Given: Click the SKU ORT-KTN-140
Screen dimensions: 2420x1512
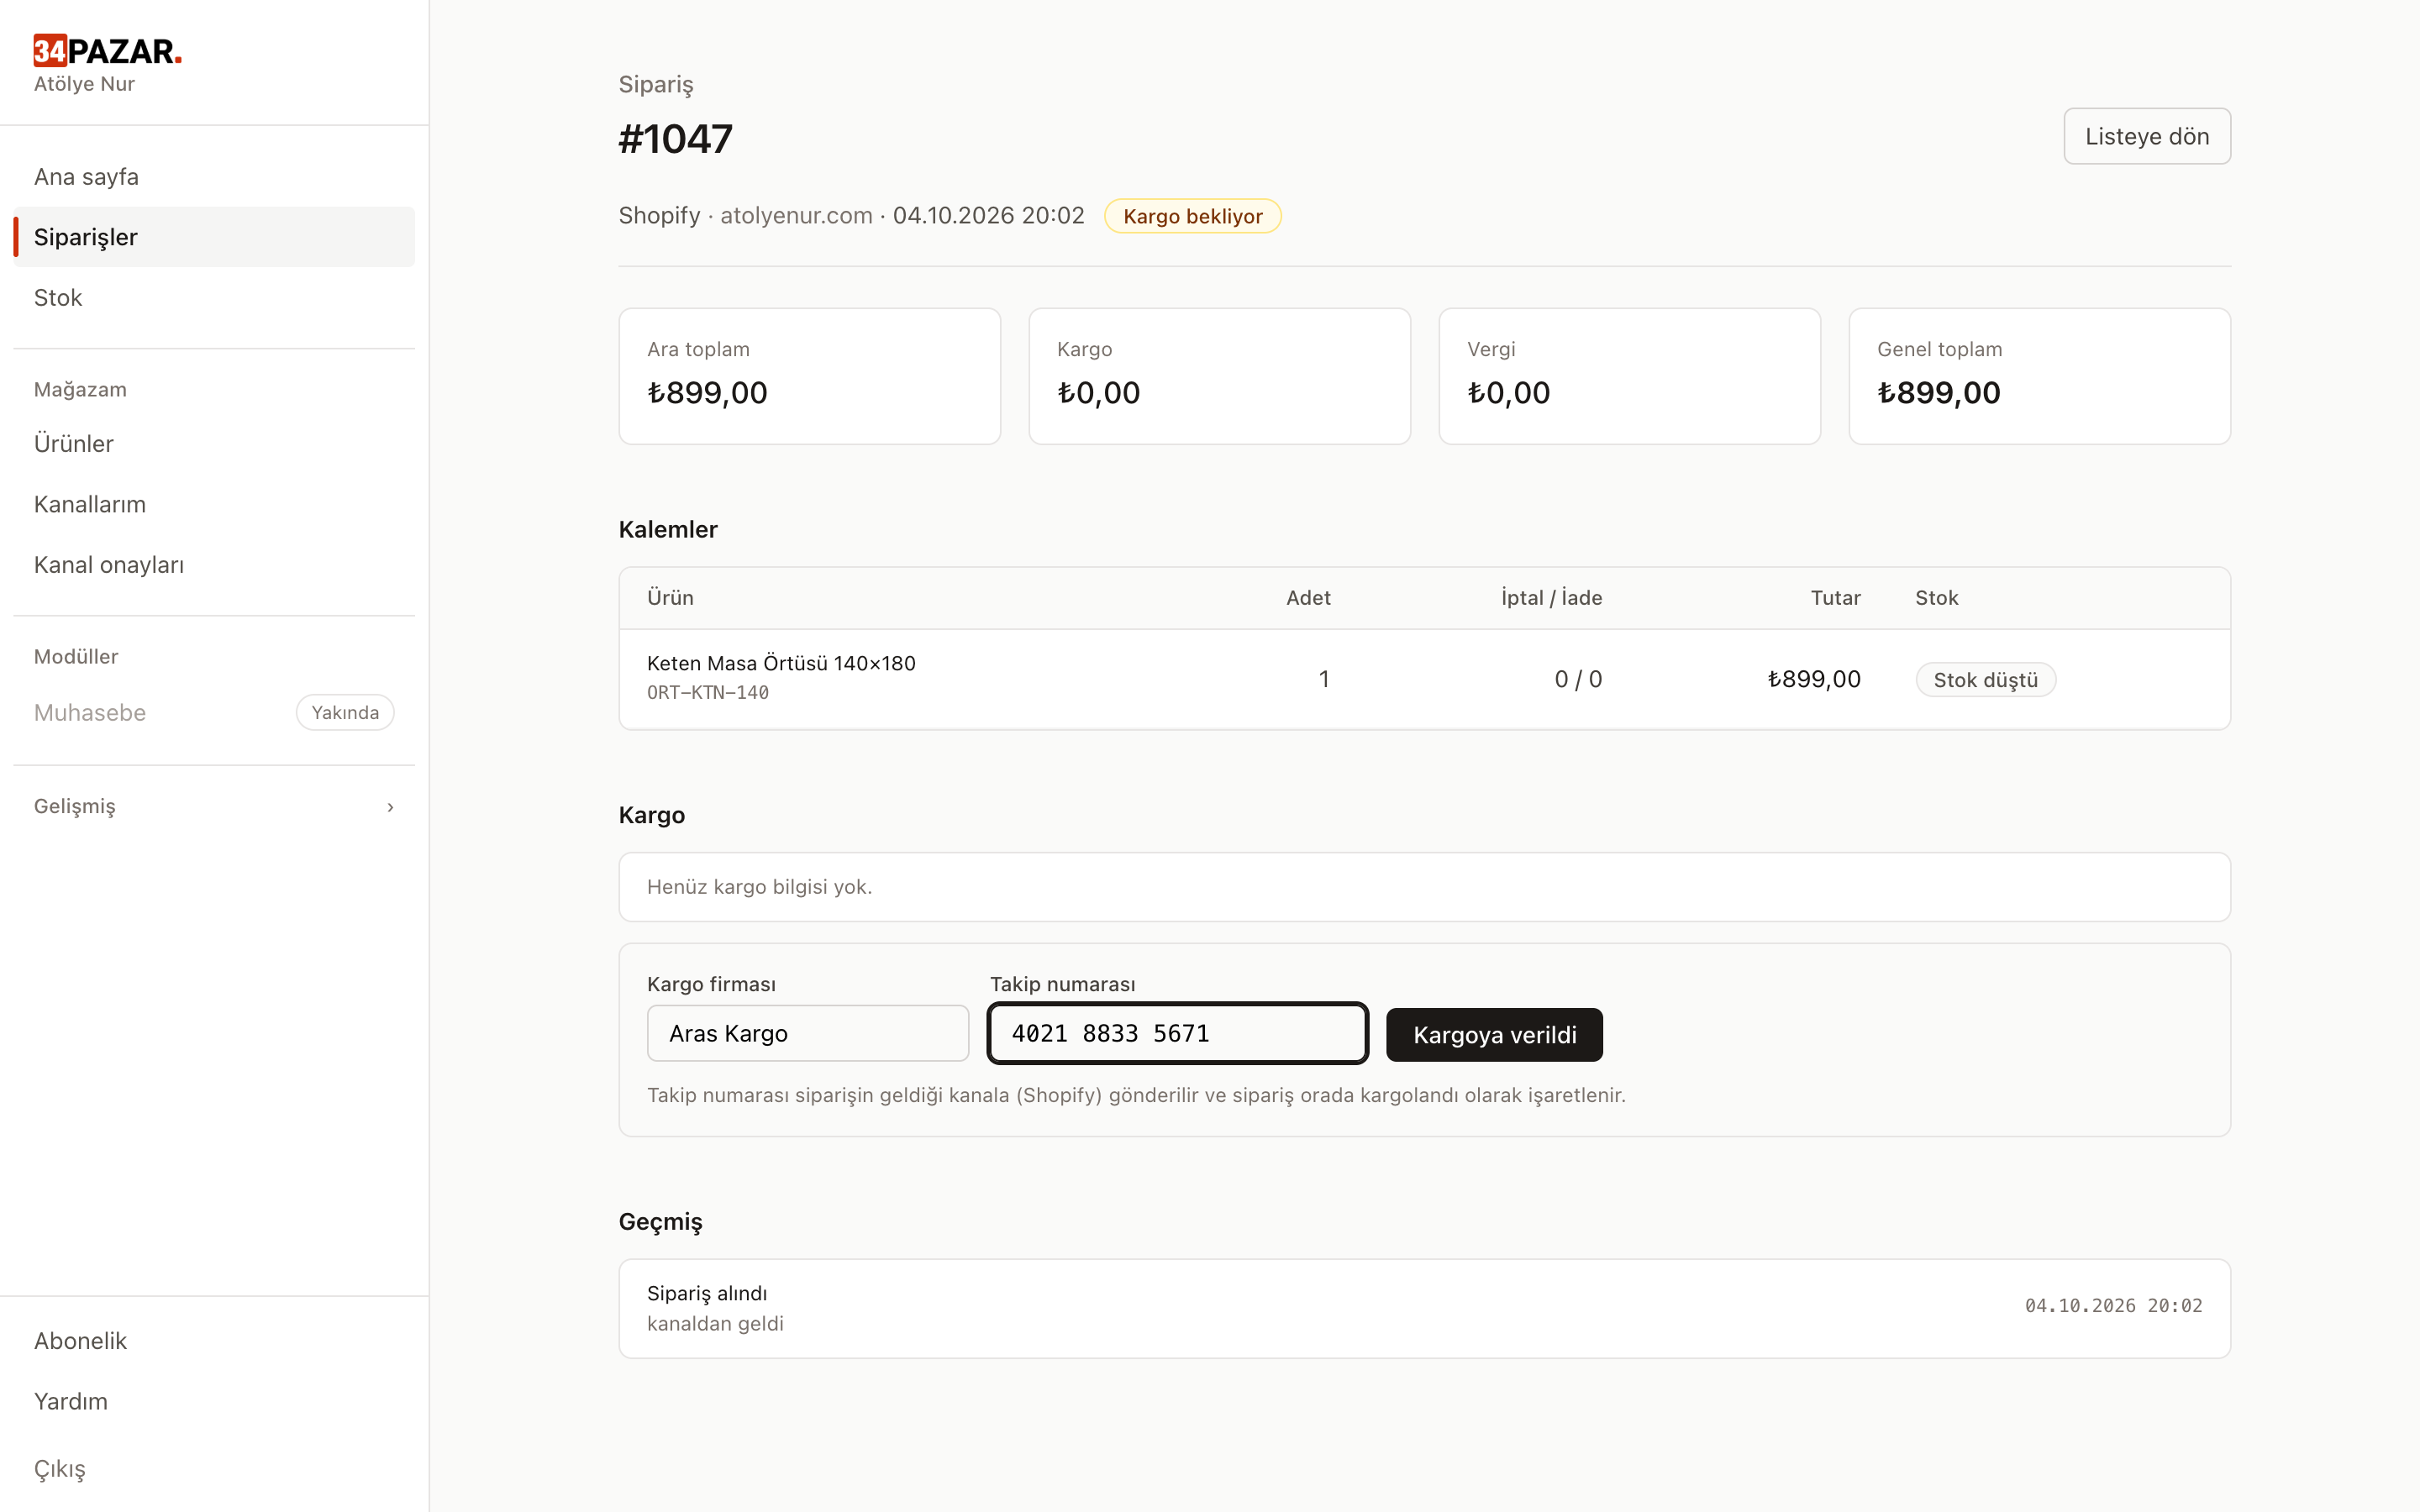Looking at the screenshot, I should pos(708,692).
